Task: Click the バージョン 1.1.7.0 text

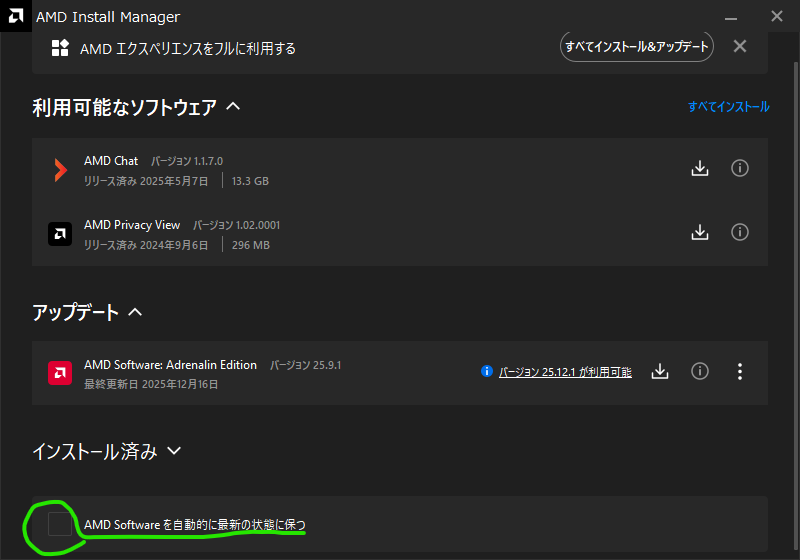Action: (x=187, y=161)
